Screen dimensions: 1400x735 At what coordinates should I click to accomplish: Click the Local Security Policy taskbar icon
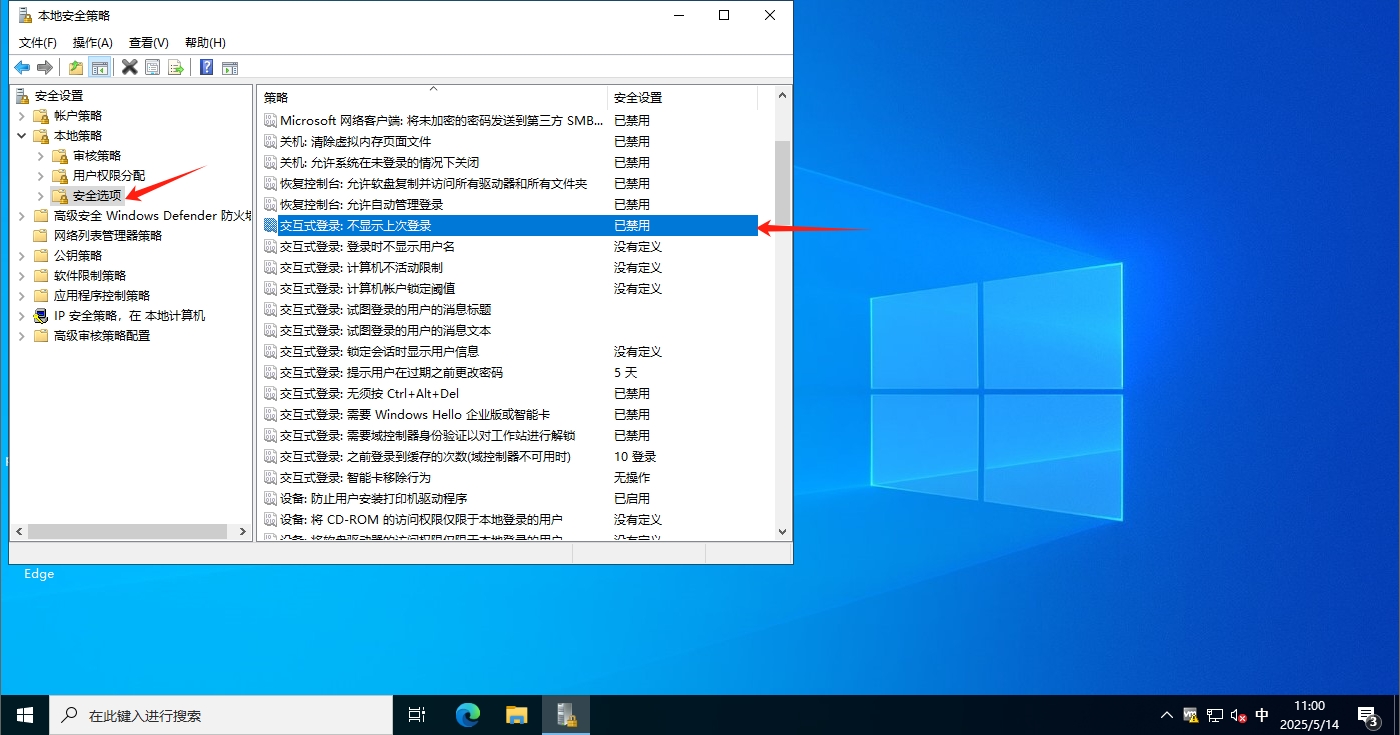[x=566, y=715]
